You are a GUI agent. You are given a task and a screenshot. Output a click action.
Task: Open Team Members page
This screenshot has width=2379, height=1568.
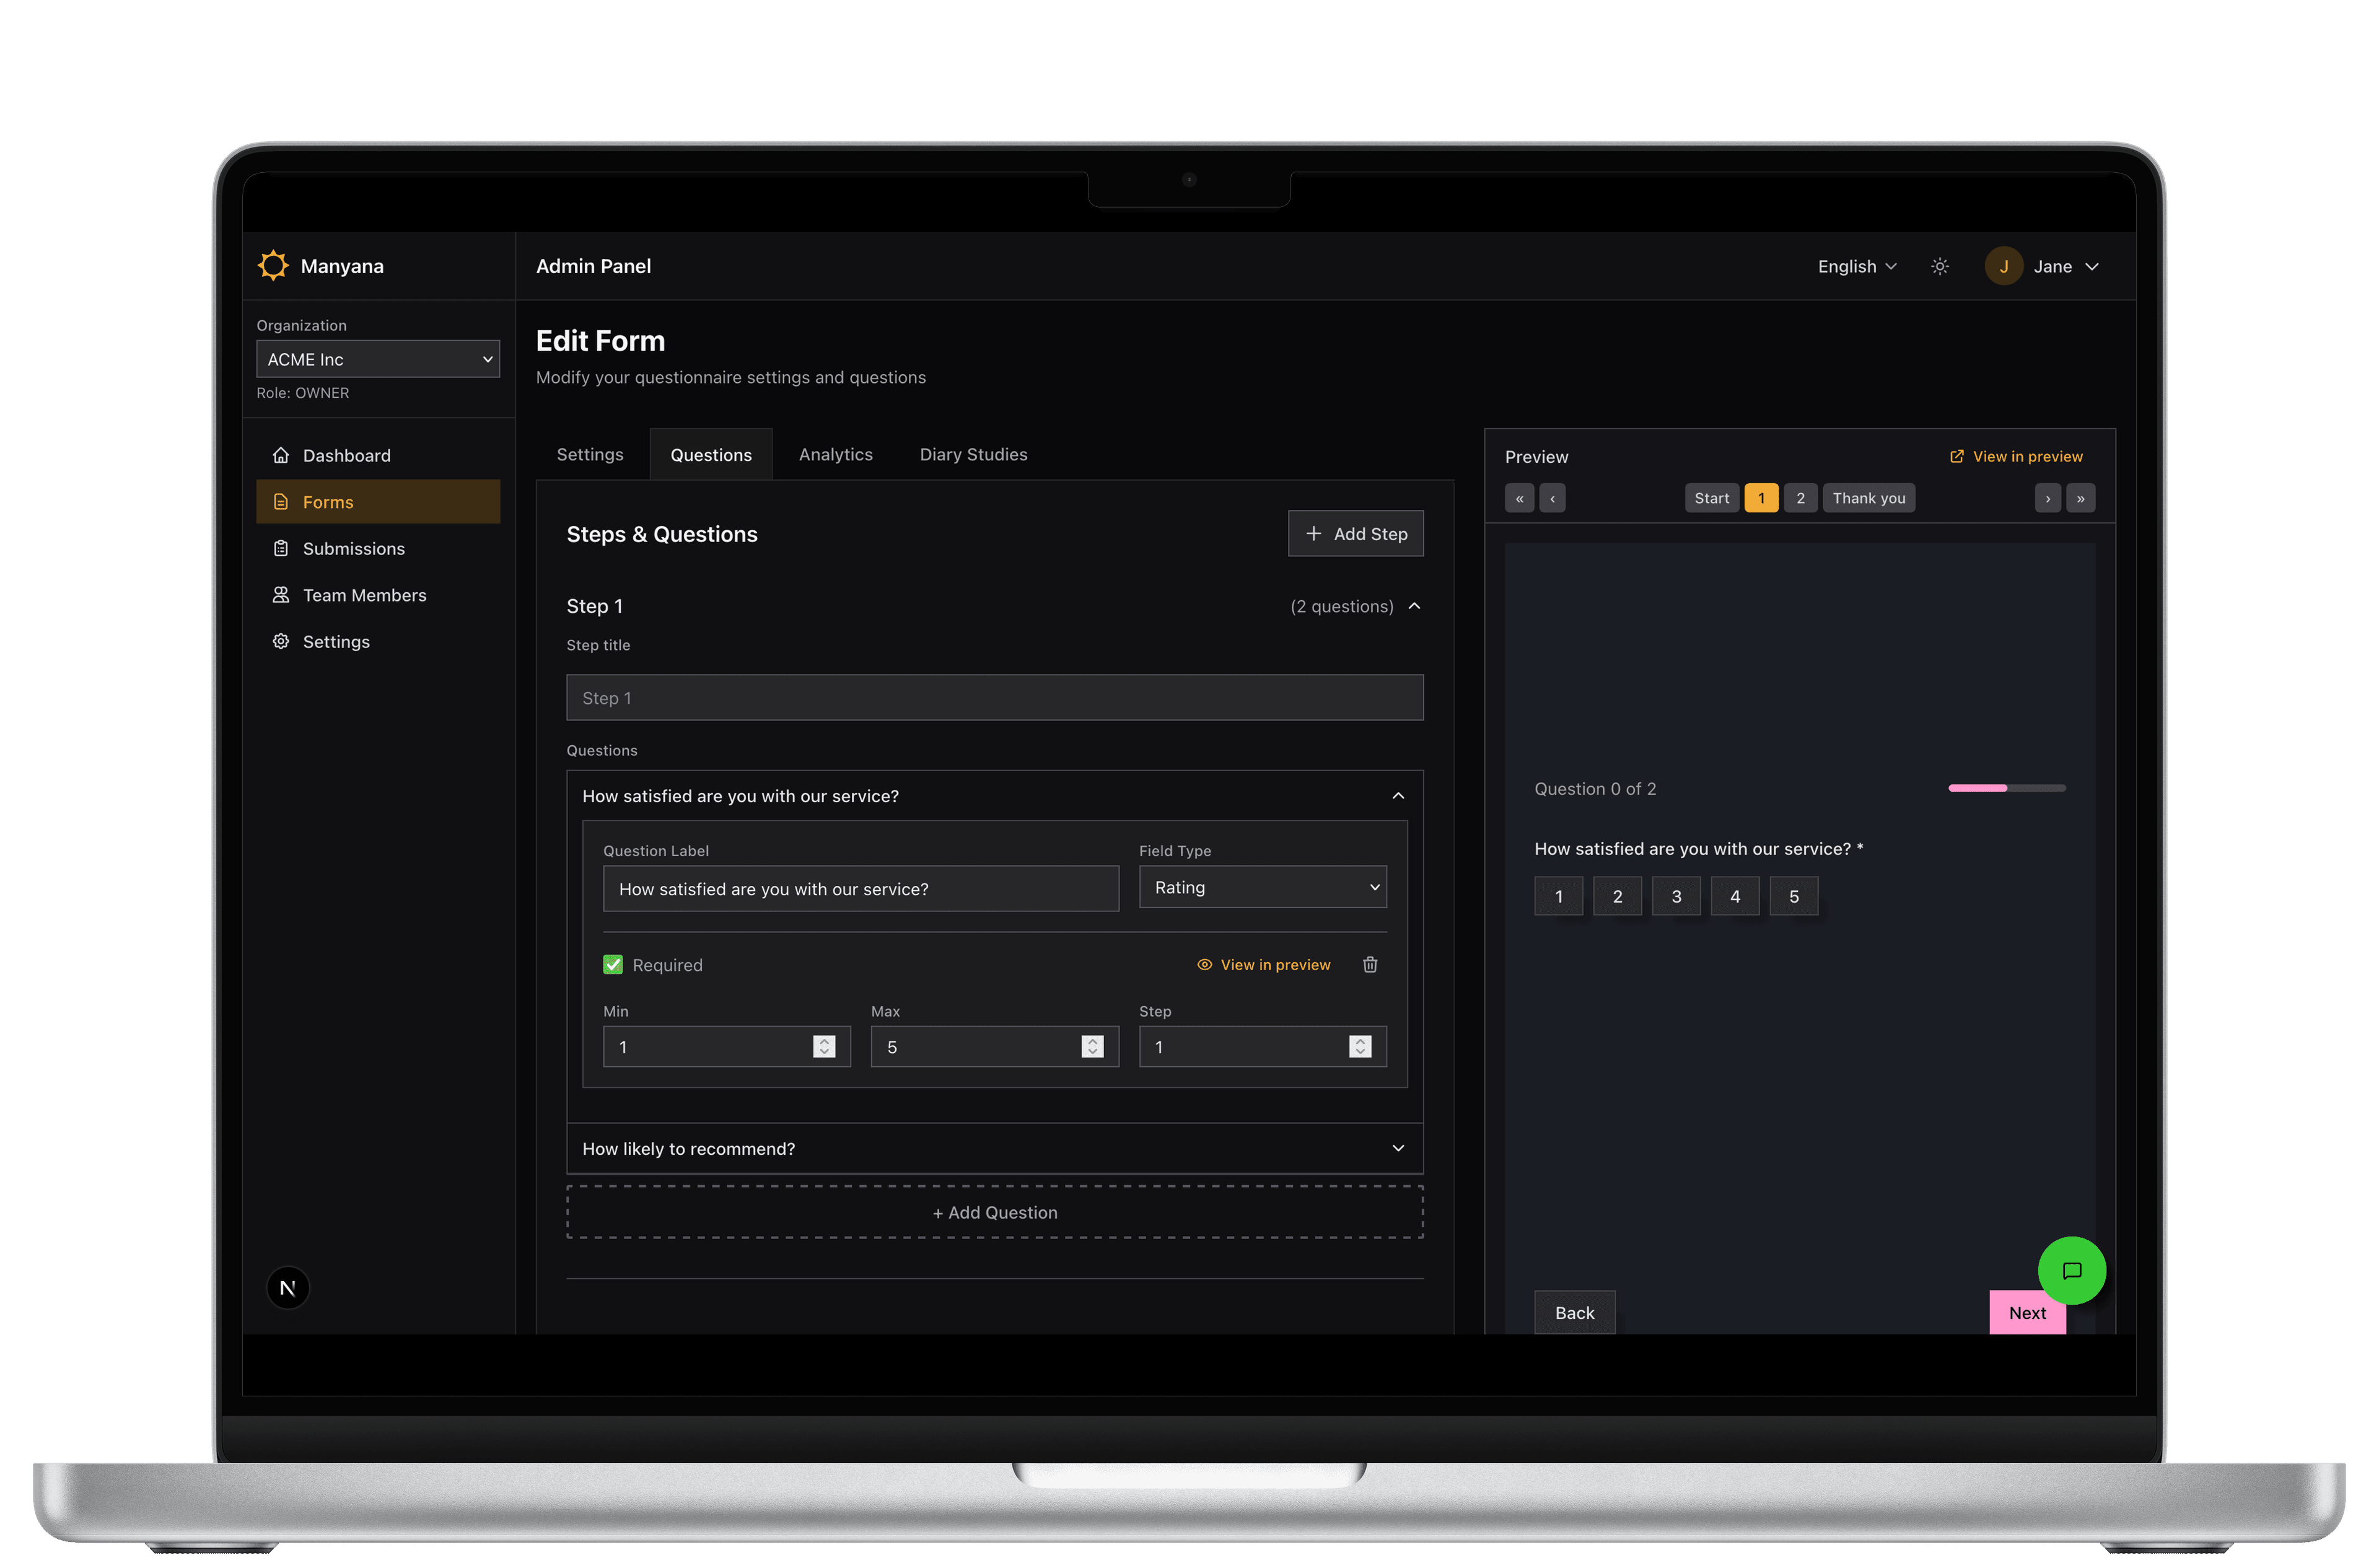[364, 594]
